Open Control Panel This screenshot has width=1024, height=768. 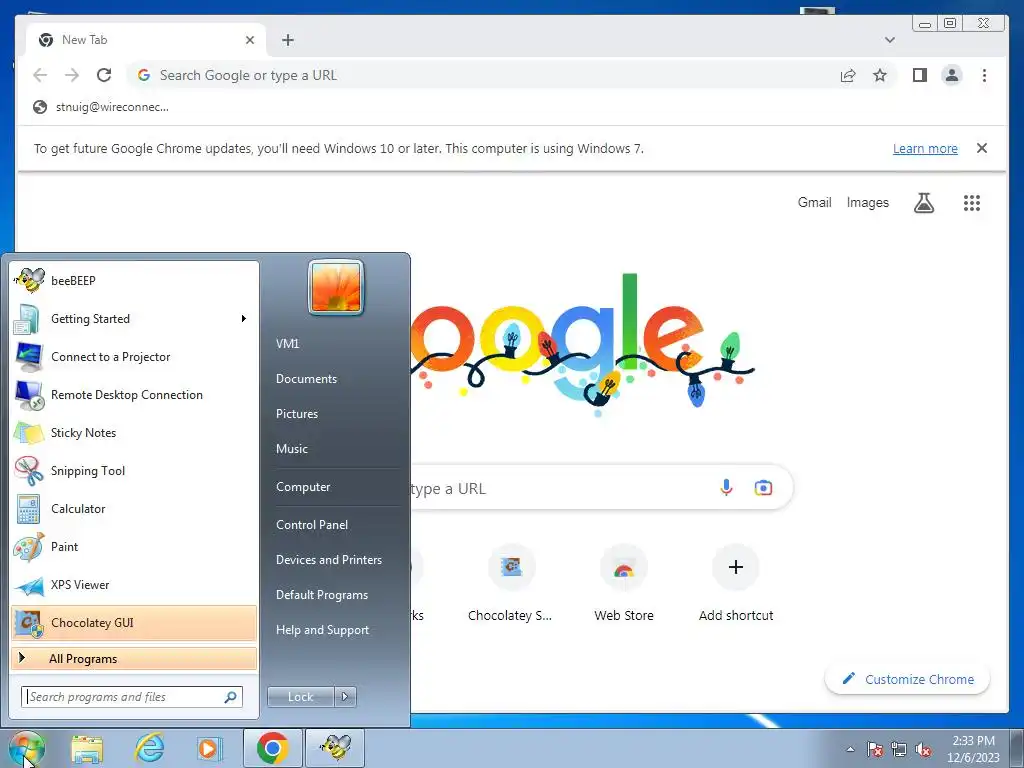pyautogui.click(x=312, y=525)
